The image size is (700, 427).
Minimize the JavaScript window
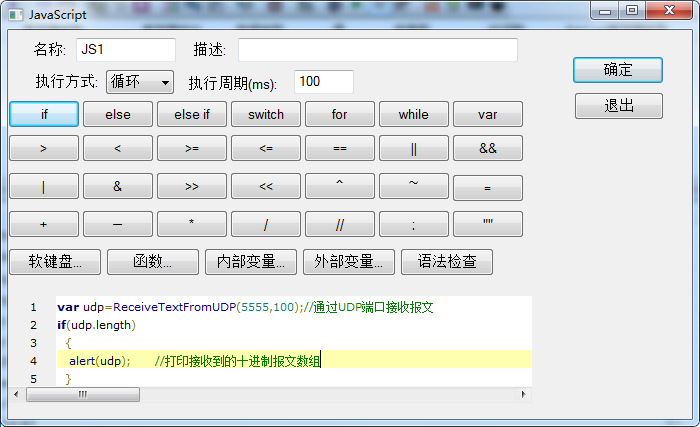click(605, 10)
